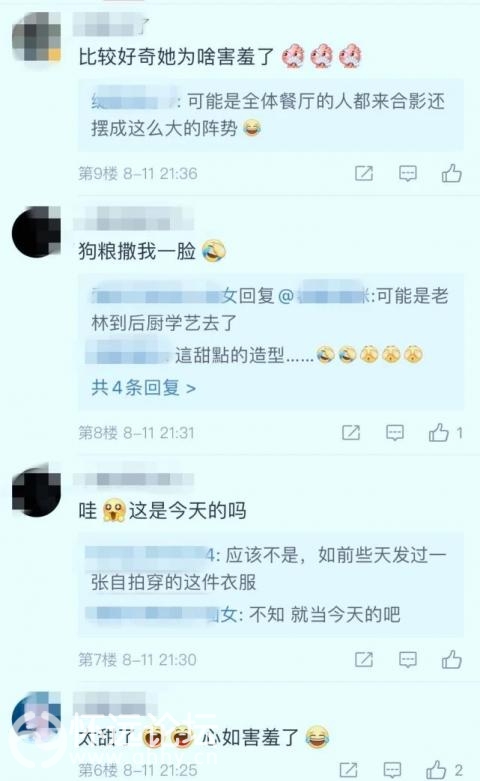This screenshot has width=480, height=781.
Task: Share the 9th floor comment
Action: click(364, 173)
